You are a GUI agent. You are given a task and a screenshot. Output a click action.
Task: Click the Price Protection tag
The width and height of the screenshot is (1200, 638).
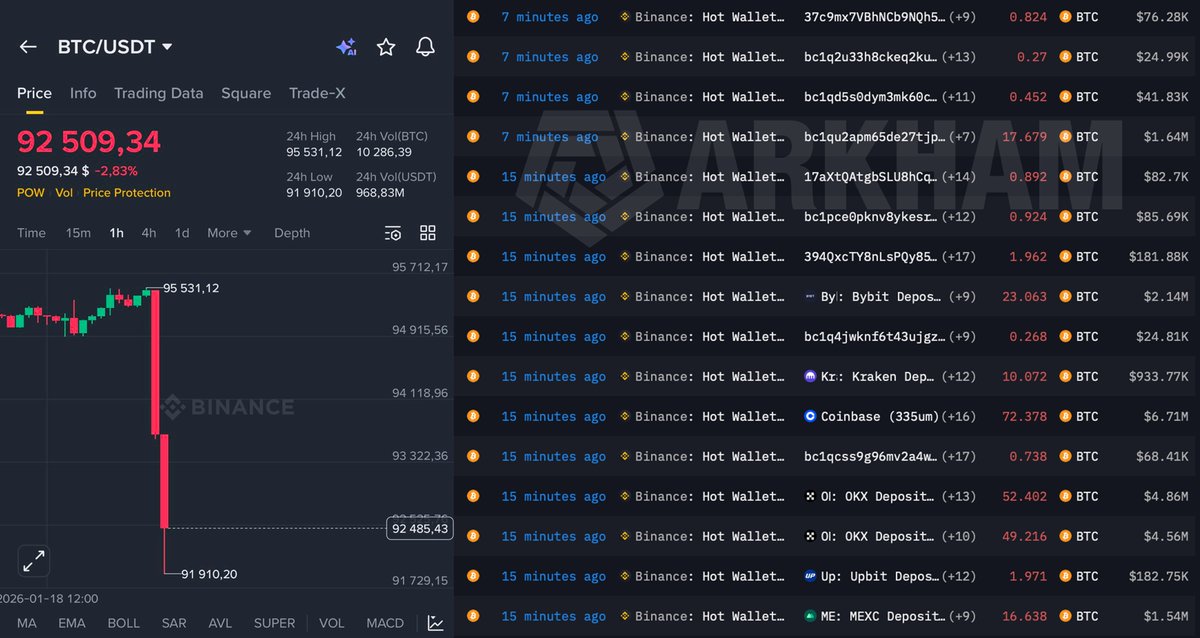click(x=127, y=193)
